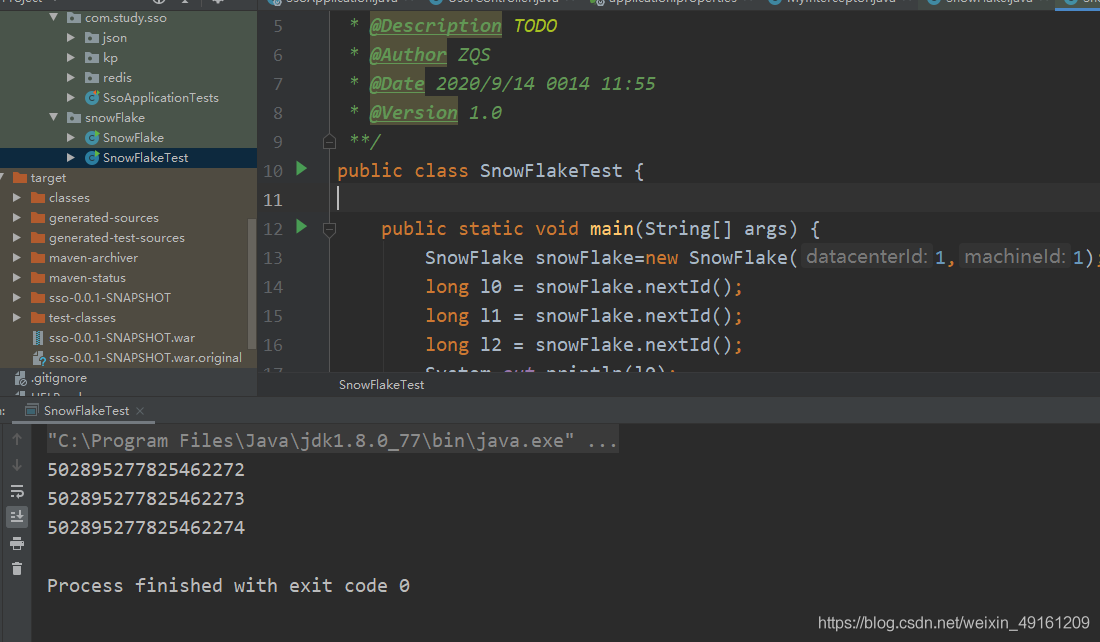The image size is (1100, 642).
Task: Click the @Version Javadoc tag
Action: [x=413, y=113]
